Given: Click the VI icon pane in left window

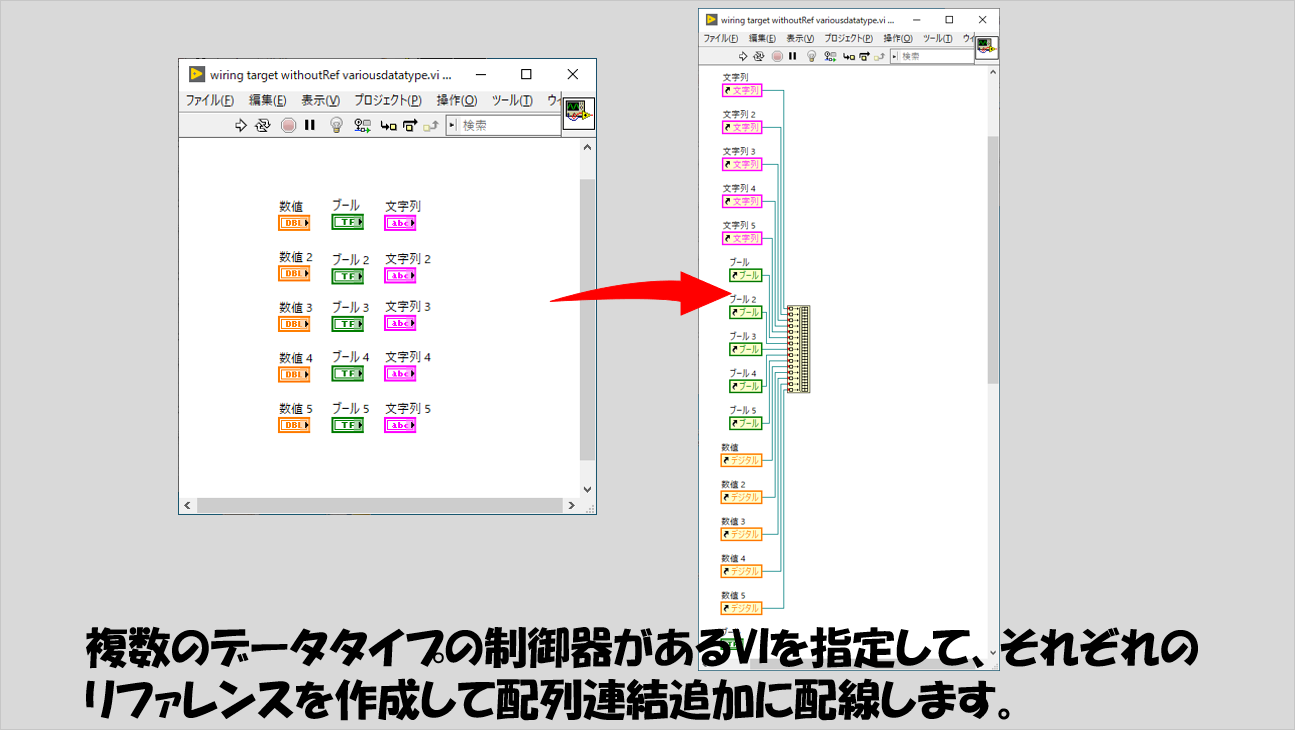Looking at the screenshot, I should pyautogui.click(x=578, y=113).
